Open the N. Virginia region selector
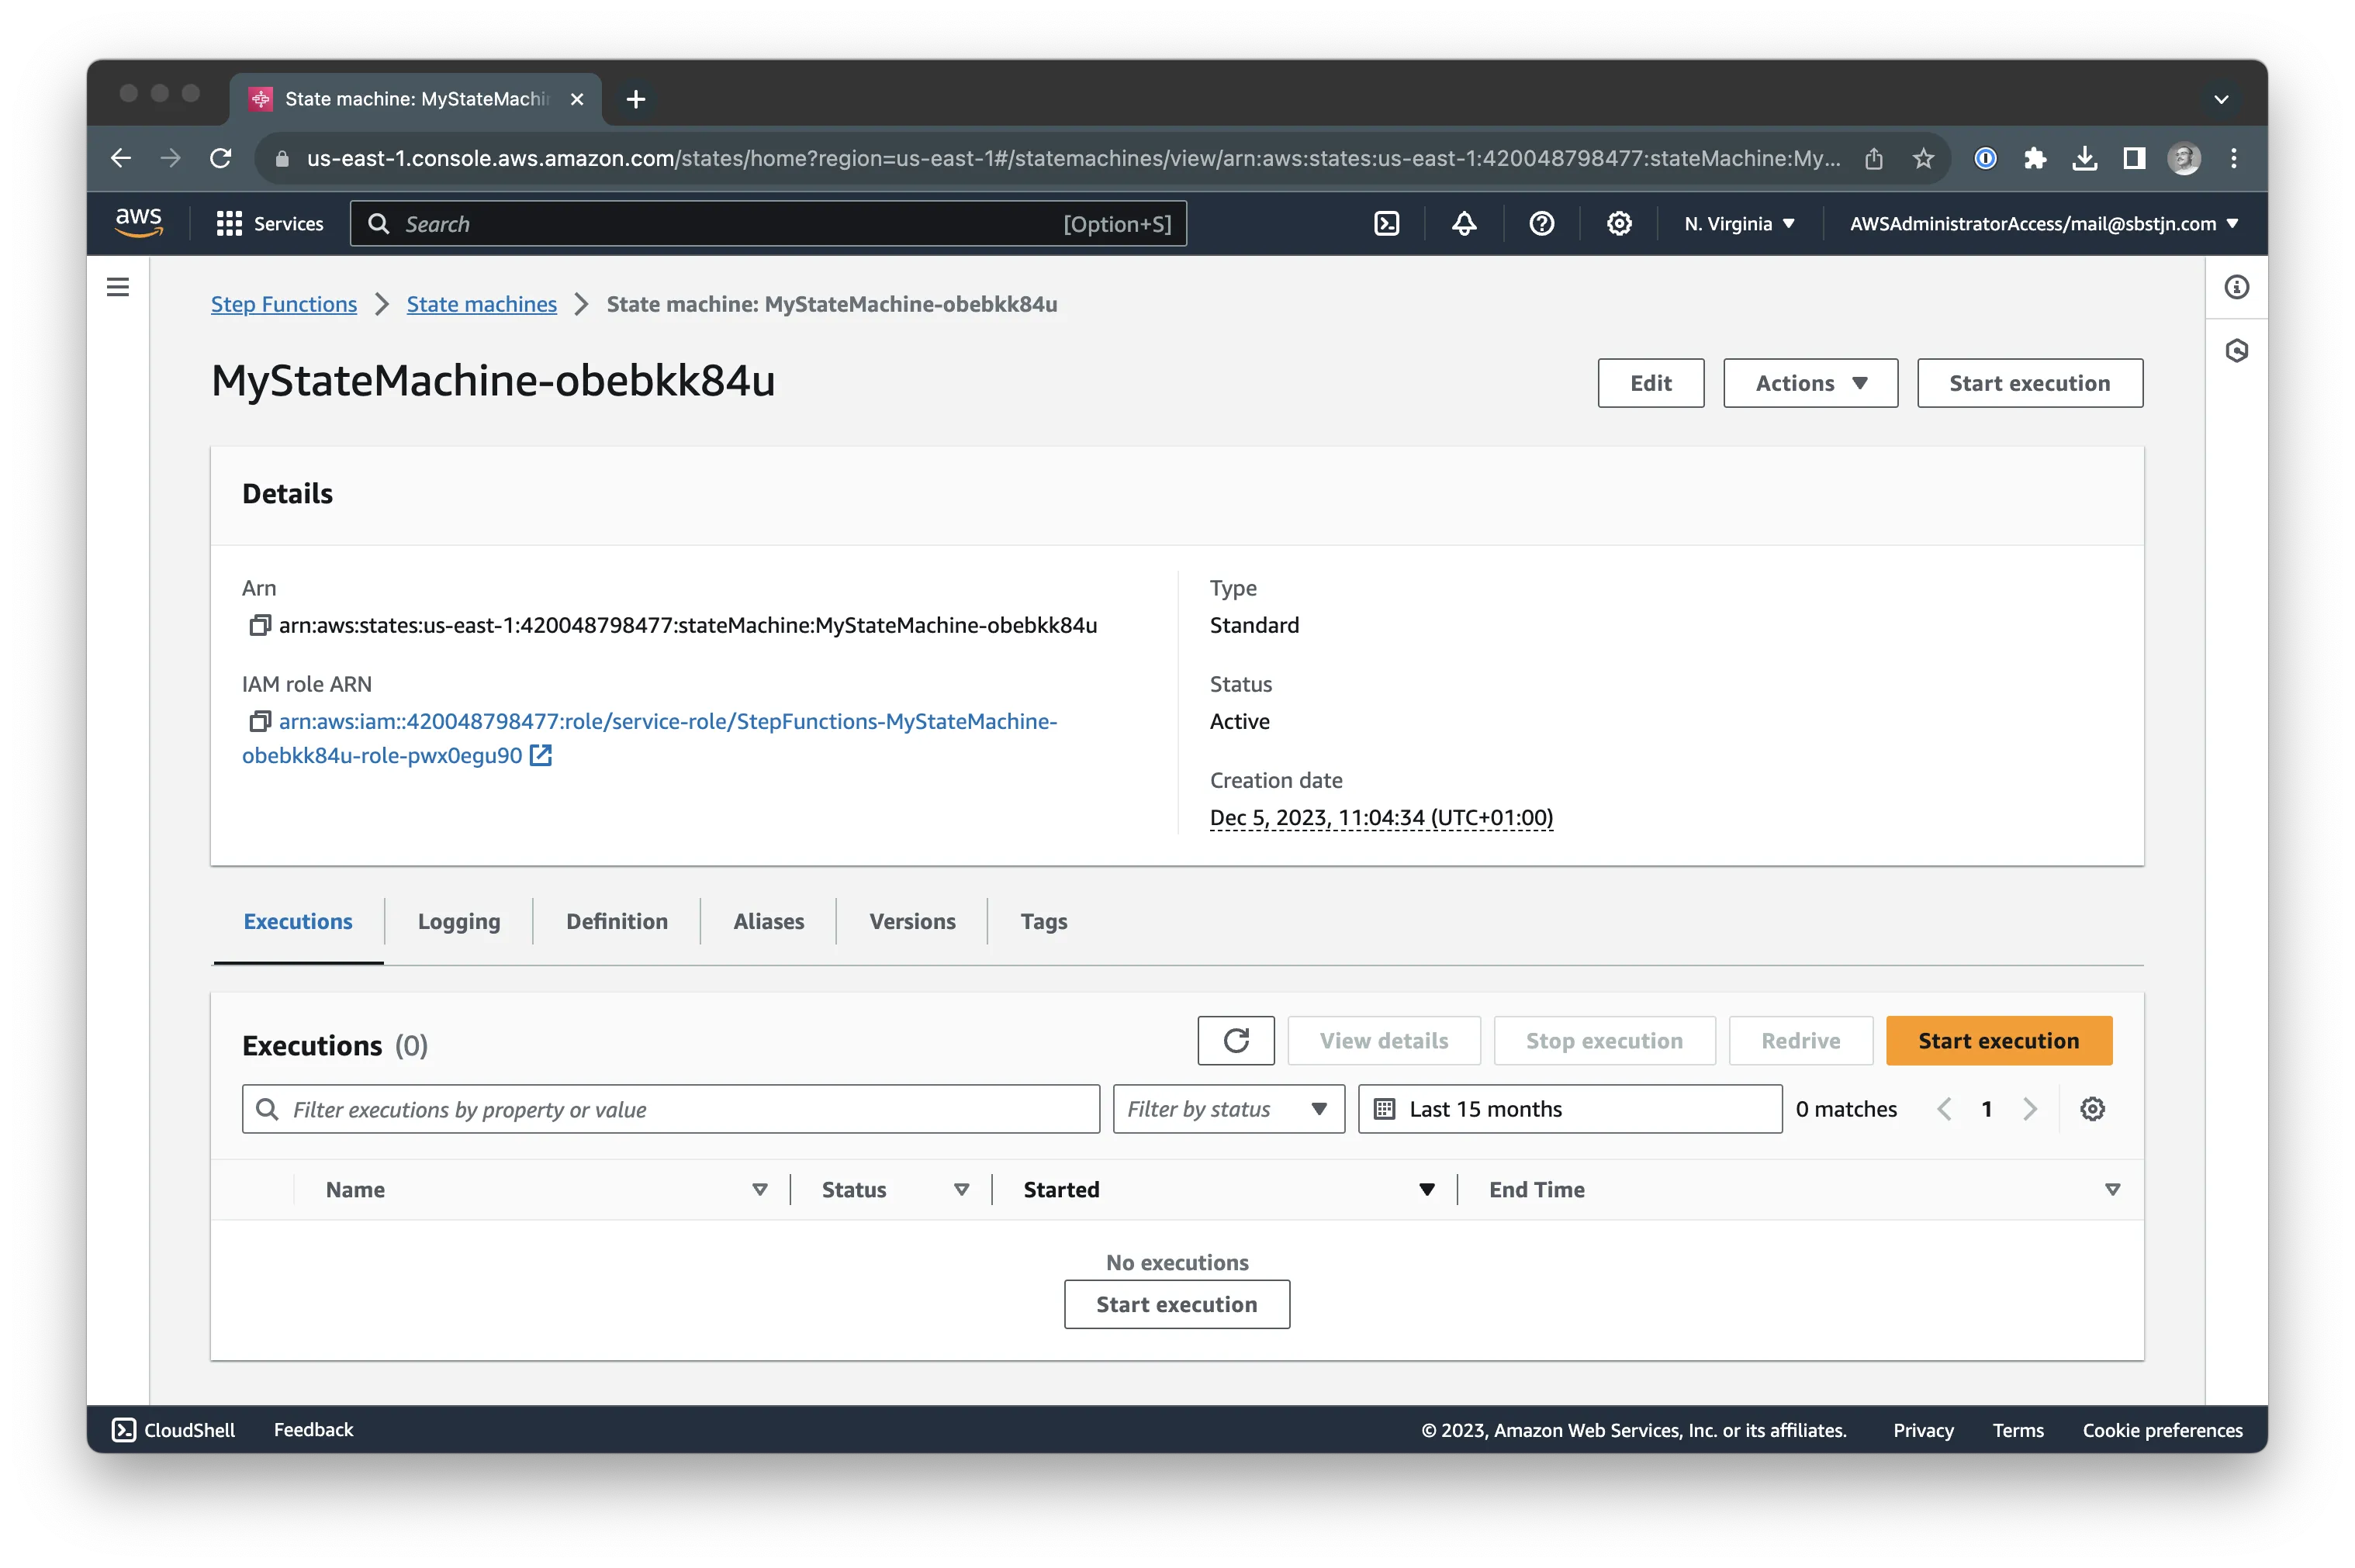The height and width of the screenshot is (1568, 2355). (1739, 223)
